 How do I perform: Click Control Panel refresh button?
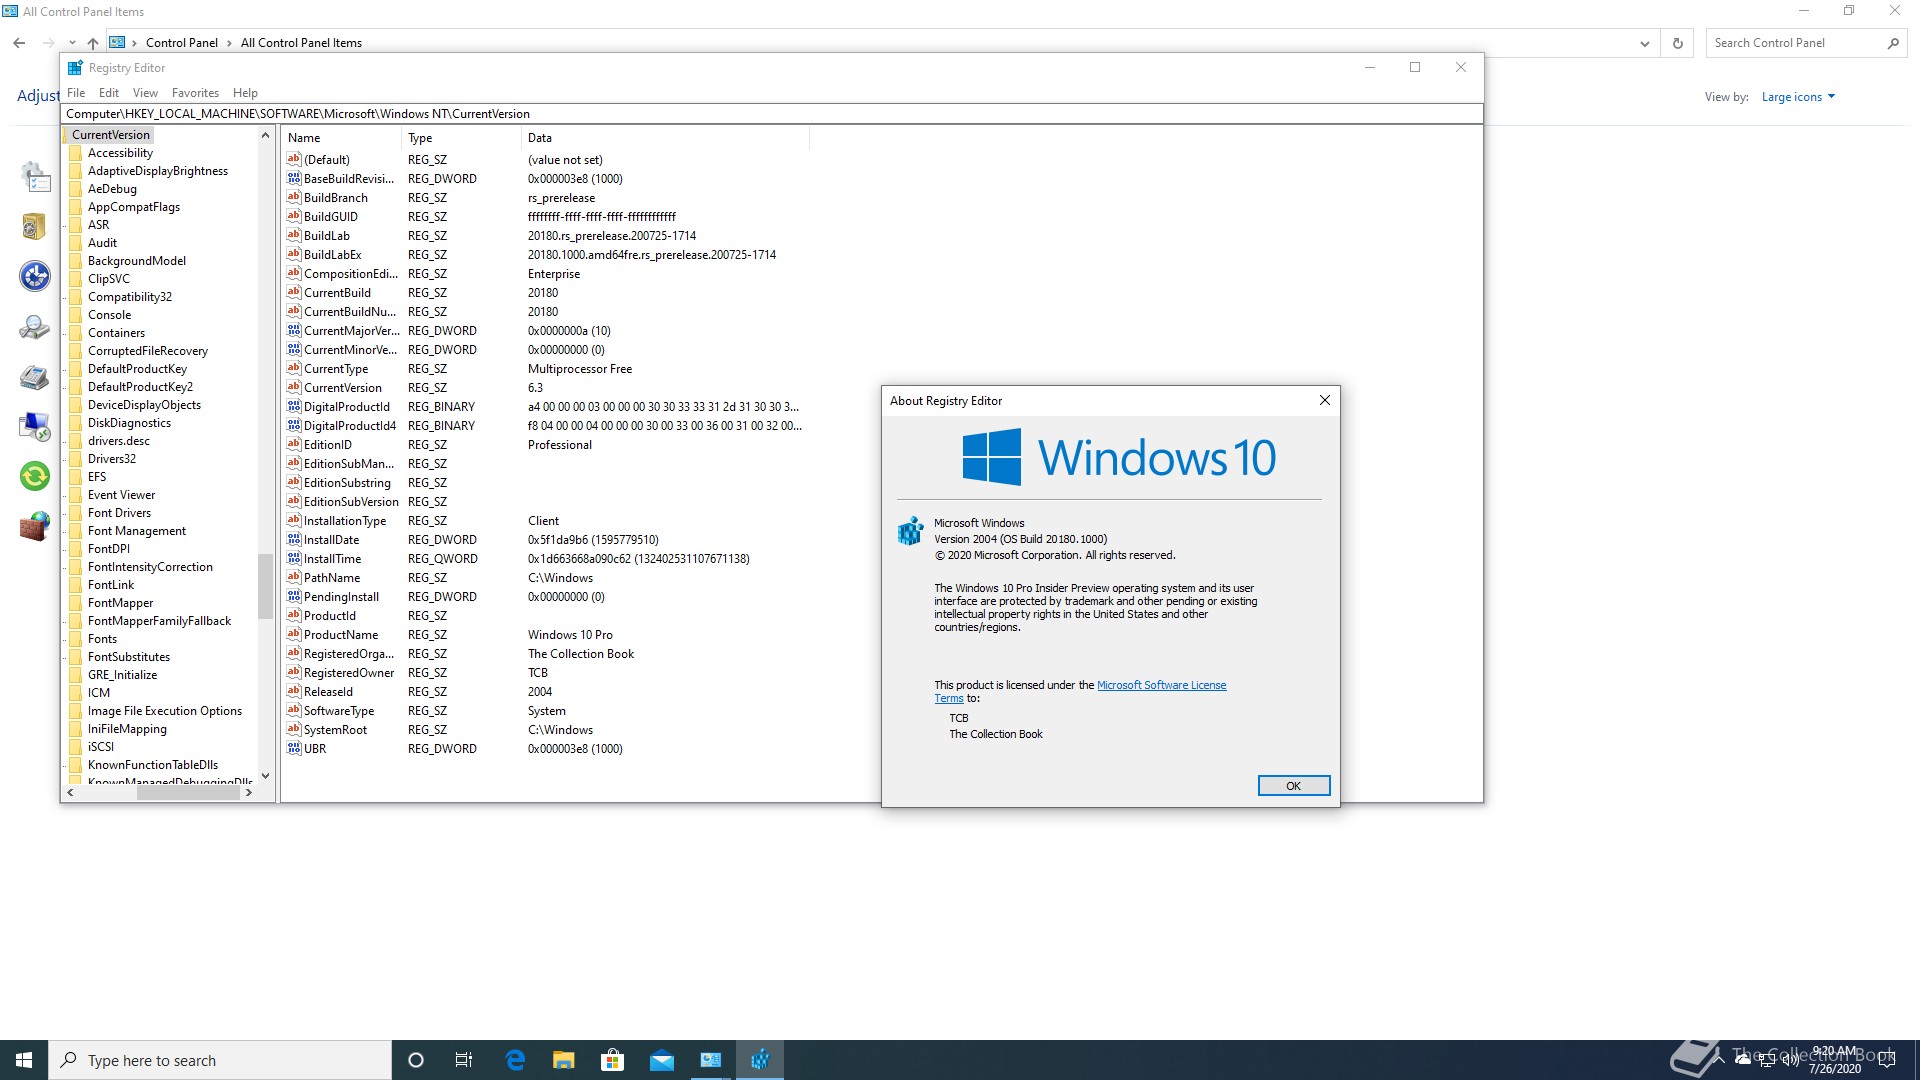click(x=1678, y=43)
